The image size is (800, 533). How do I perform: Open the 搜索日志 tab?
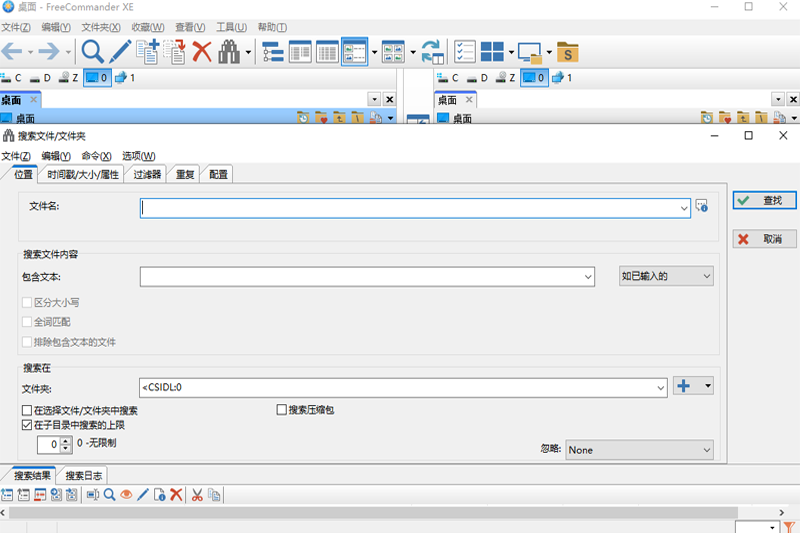point(84,476)
